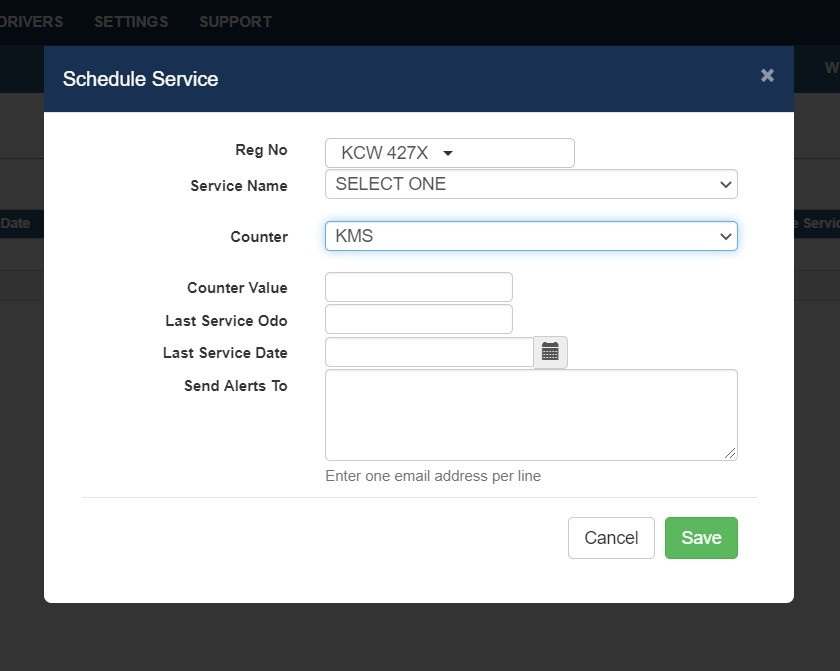
Task: Click the Reg No label
Action: pyautogui.click(x=261, y=150)
